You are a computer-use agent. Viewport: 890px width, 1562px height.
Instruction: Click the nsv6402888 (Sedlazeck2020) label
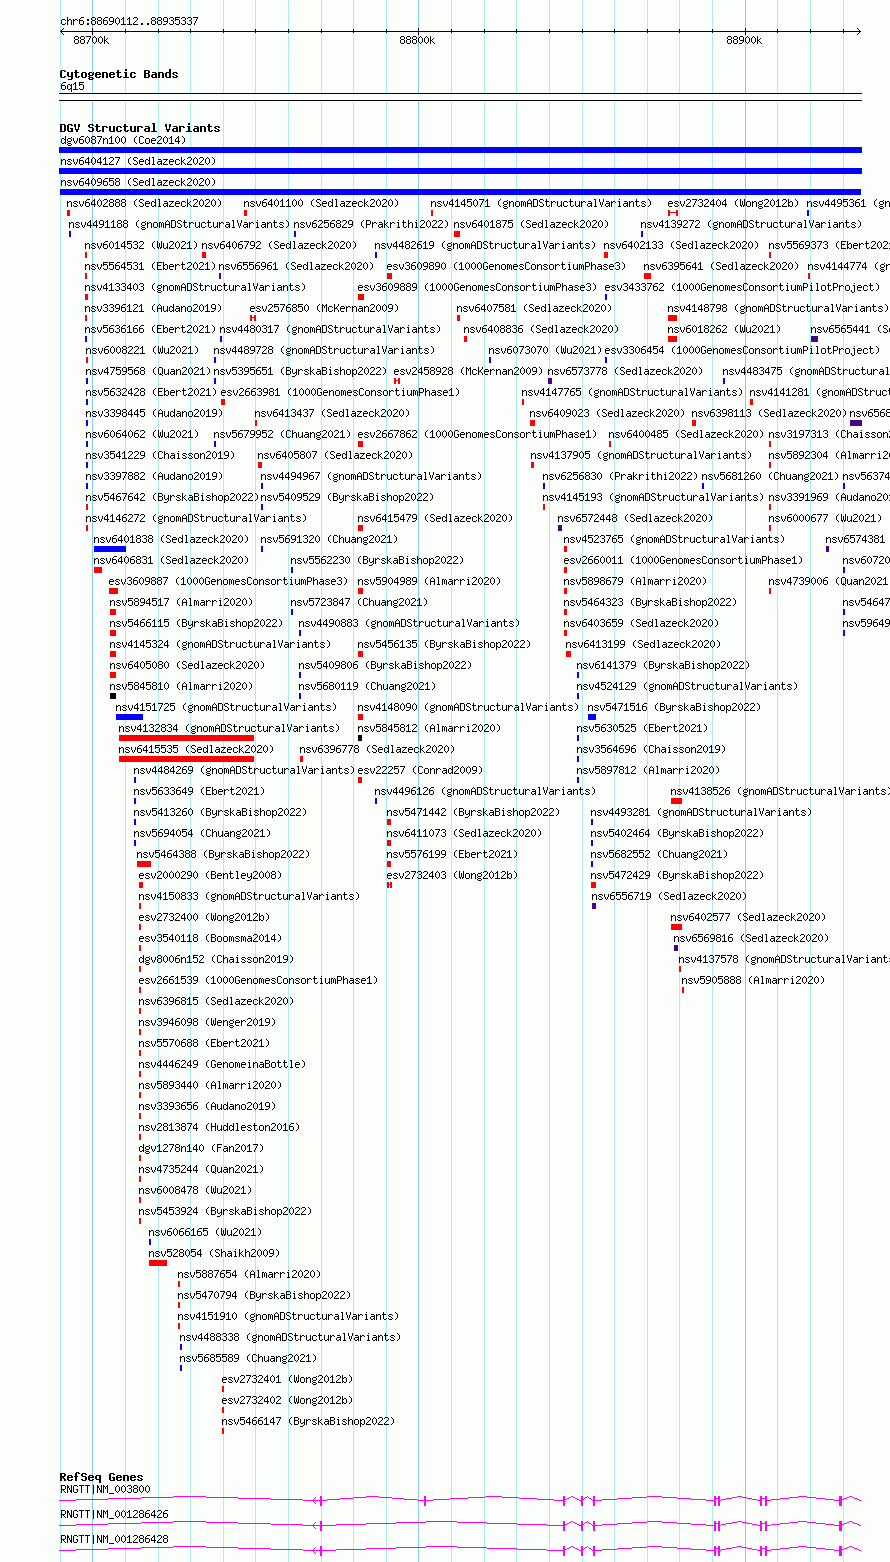[144, 203]
